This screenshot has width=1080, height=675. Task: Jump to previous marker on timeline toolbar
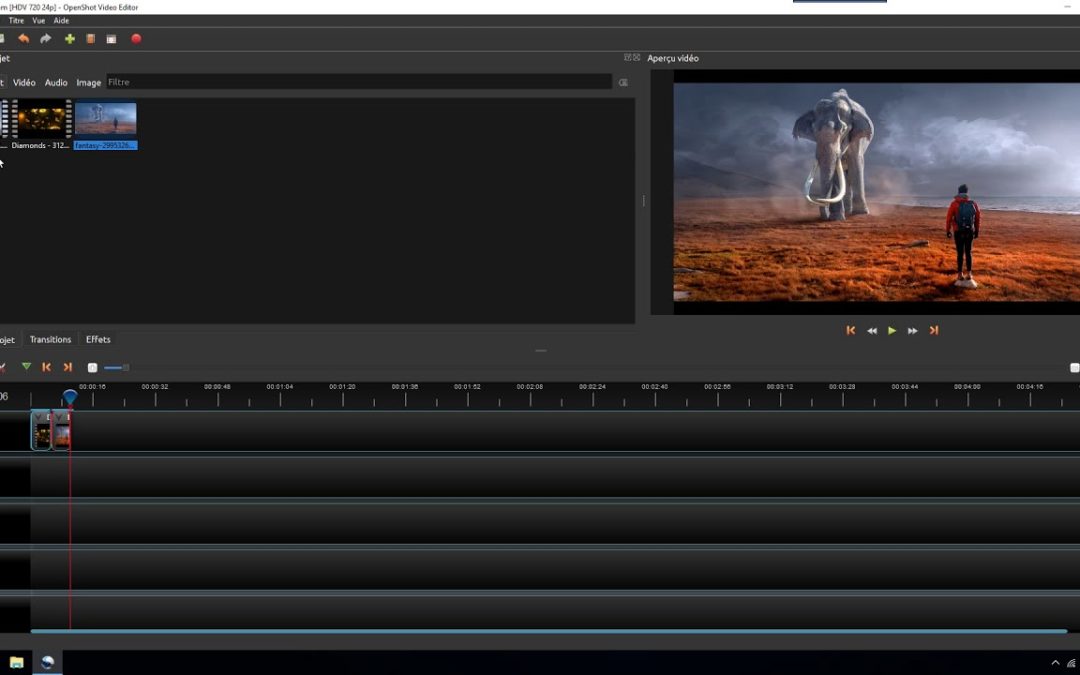click(x=47, y=367)
